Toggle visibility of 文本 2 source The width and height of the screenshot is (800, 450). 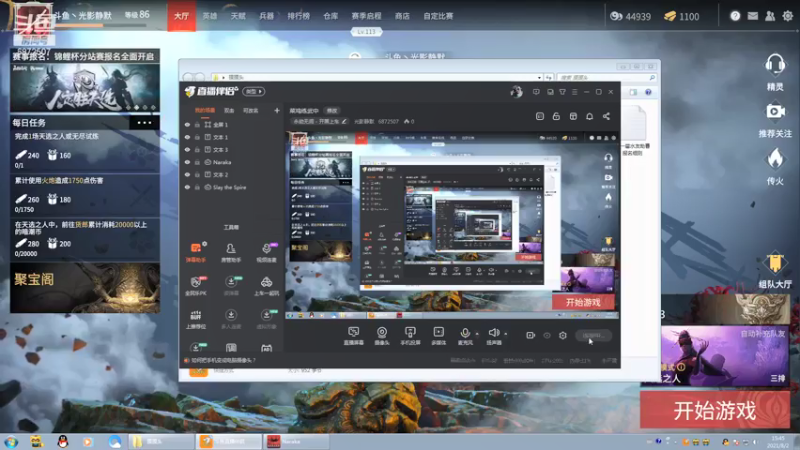click(187, 174)
